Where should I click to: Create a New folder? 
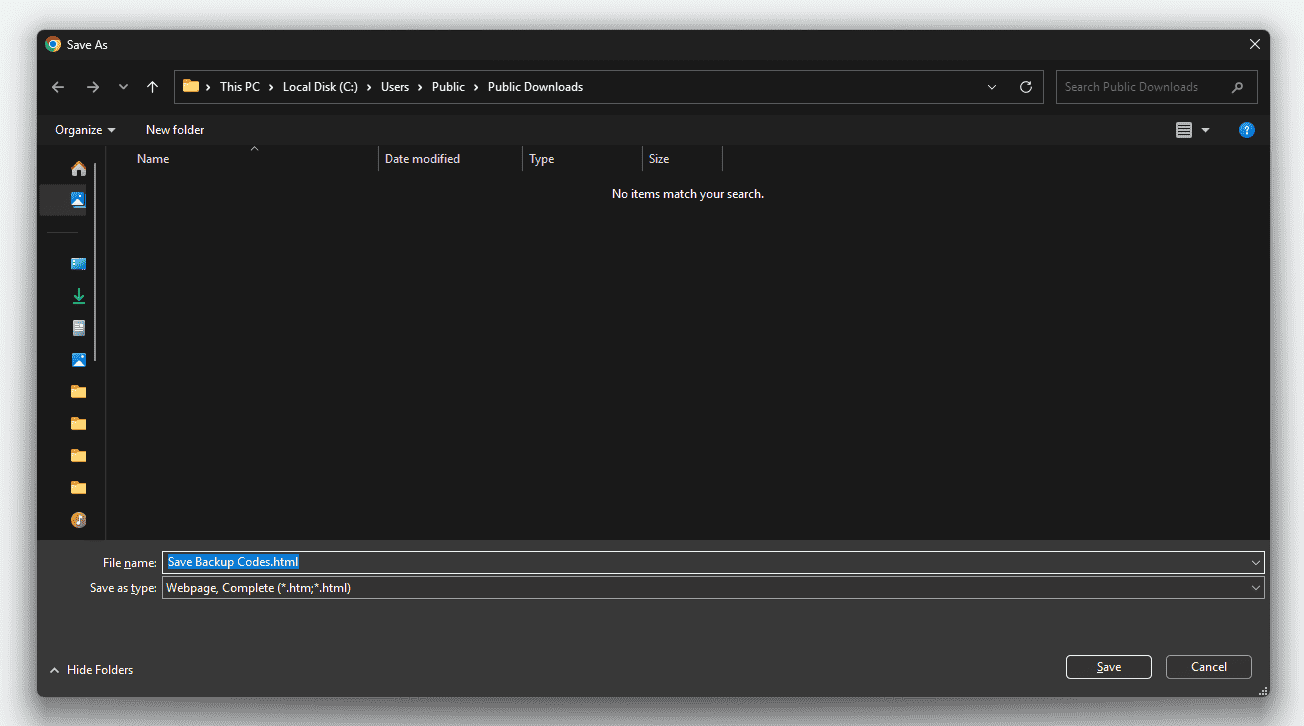175,130
